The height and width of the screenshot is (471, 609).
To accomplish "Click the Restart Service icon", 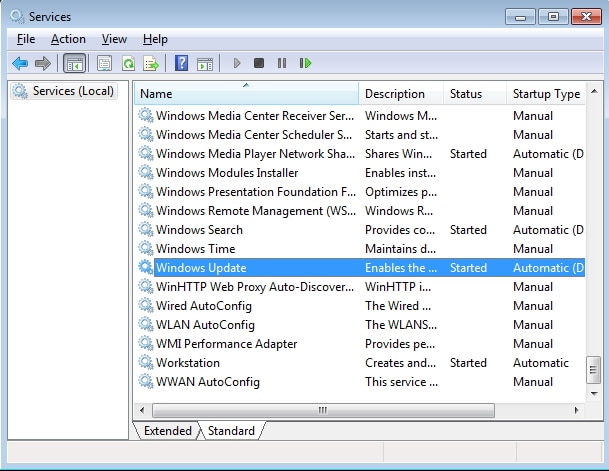I will tap(305, 63).
